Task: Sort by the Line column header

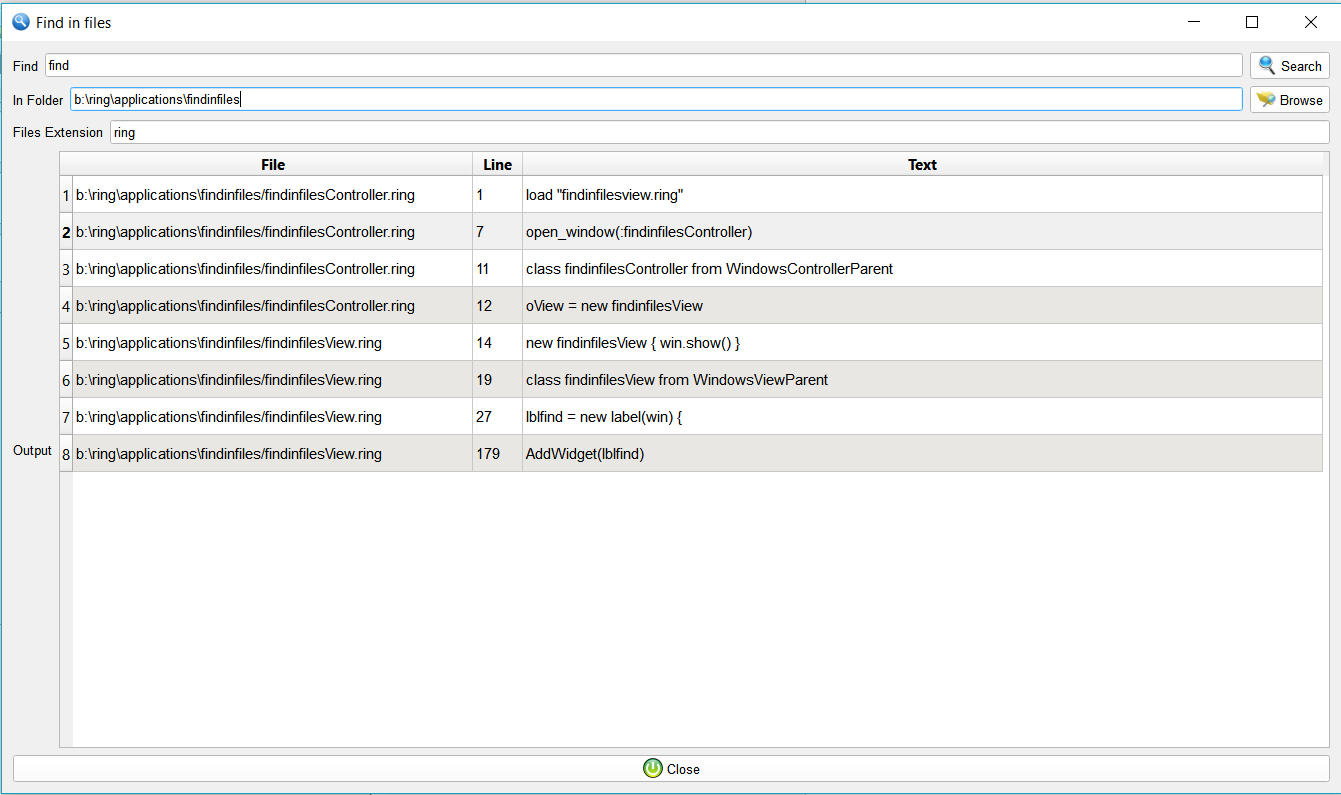Action: point(497,164)
